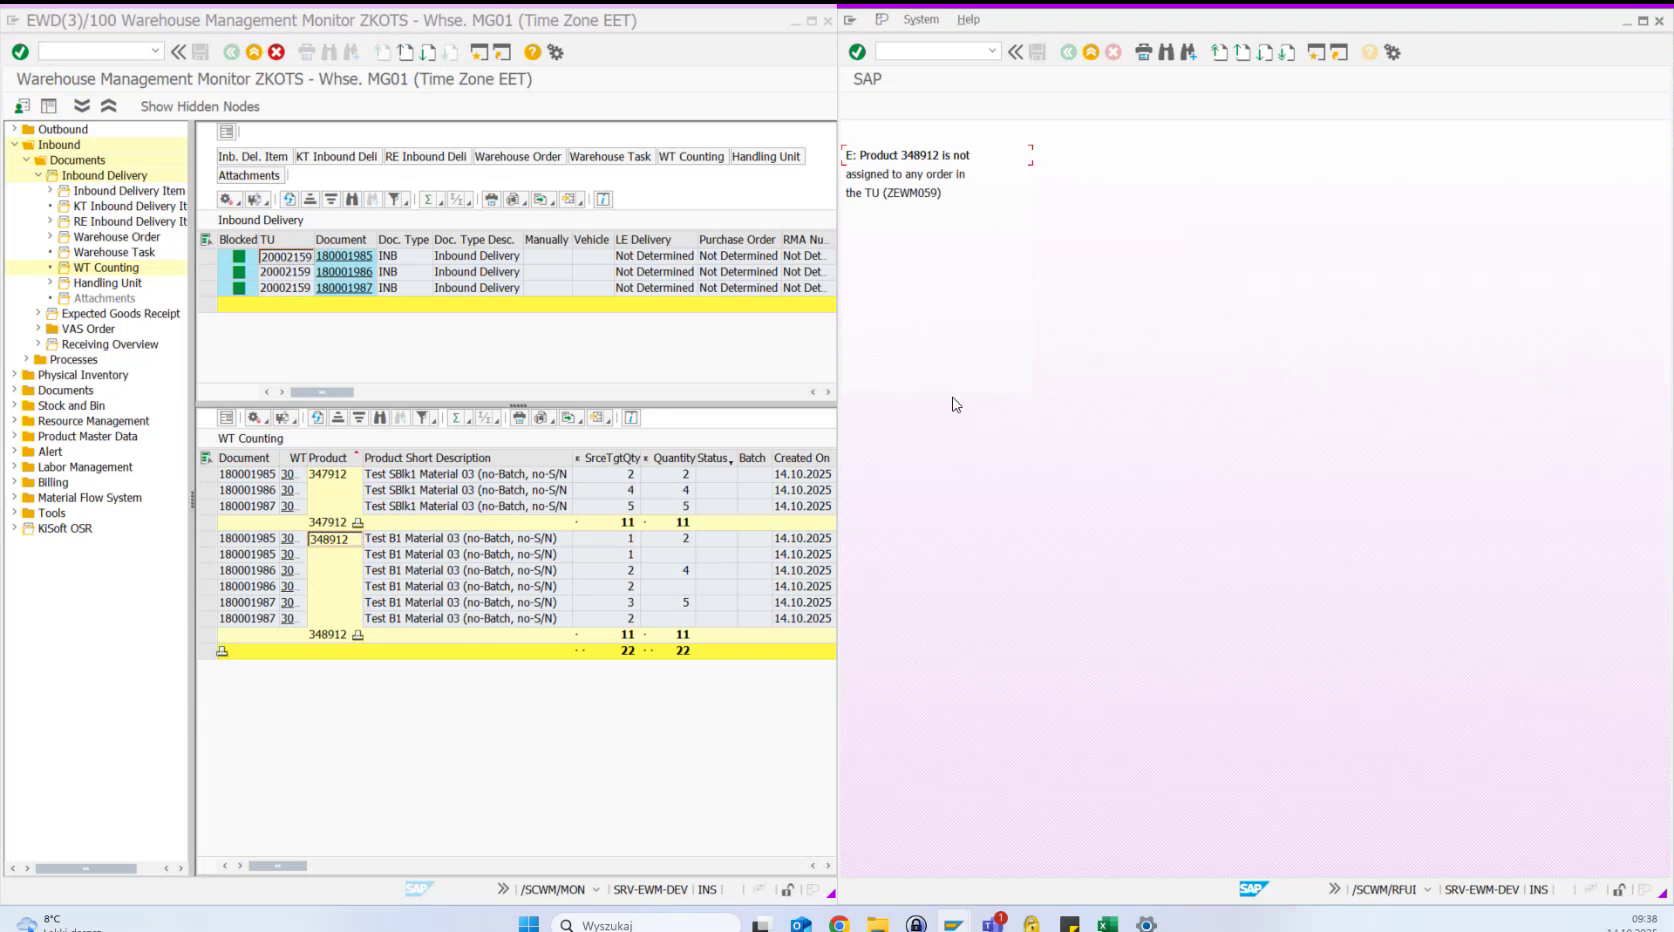Toggle Show Hidden Nodes
This screenshot has width=1674, height=932.
pos(199,106)
